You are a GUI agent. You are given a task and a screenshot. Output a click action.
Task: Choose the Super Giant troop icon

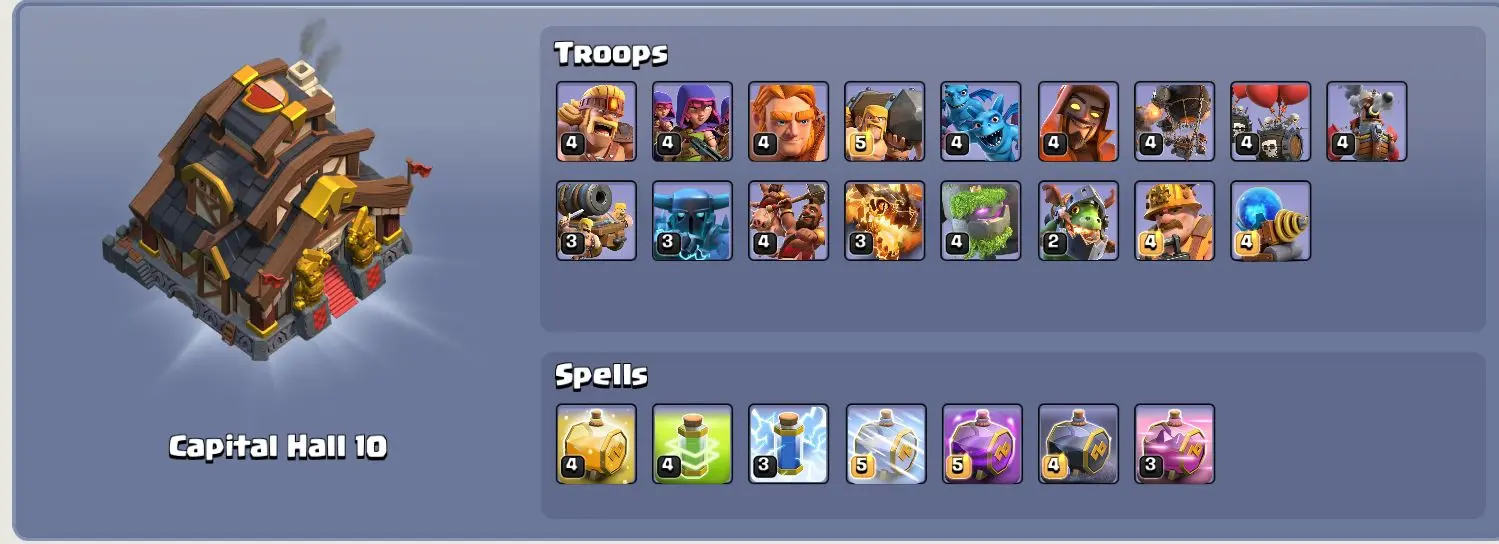click(788, 122)
